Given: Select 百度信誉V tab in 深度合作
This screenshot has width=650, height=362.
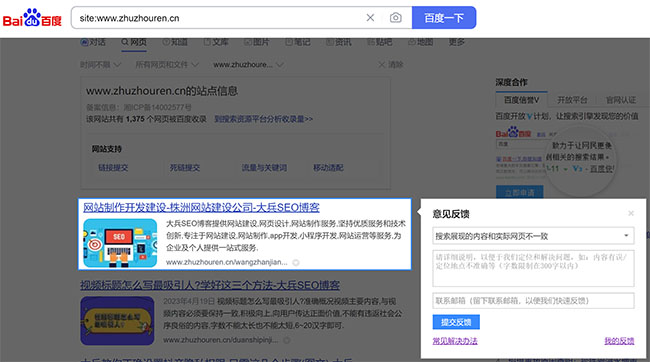Looking at the screenshot, I should tap(521, 100).
